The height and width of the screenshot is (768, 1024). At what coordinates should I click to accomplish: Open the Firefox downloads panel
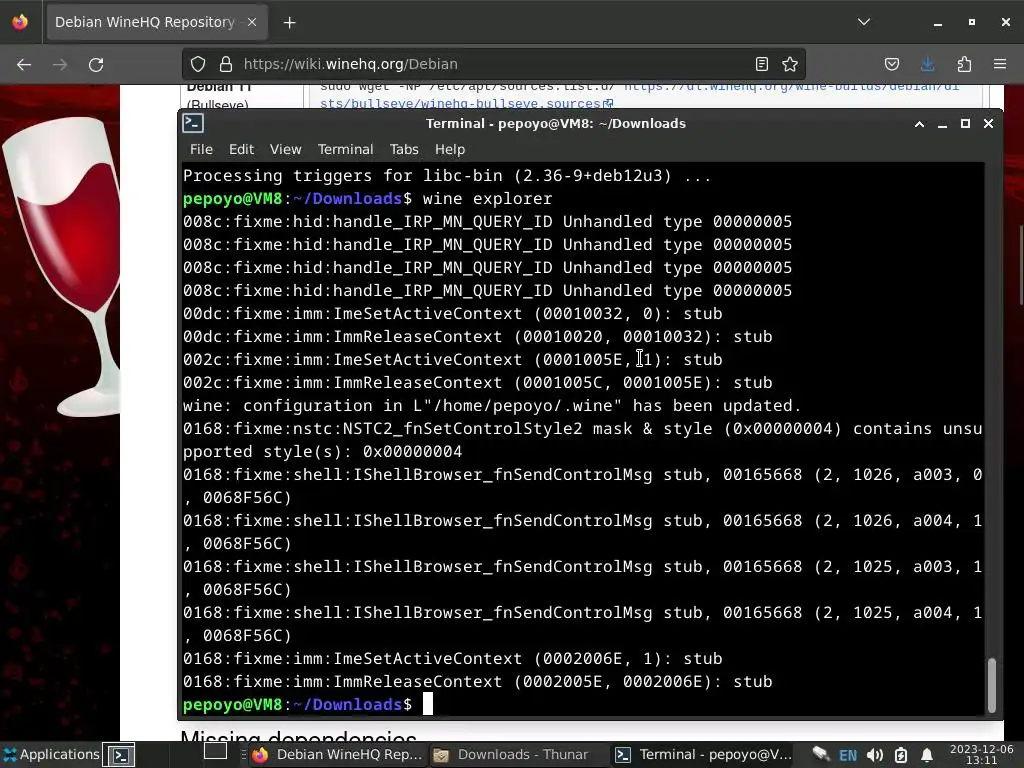[927, 64]
